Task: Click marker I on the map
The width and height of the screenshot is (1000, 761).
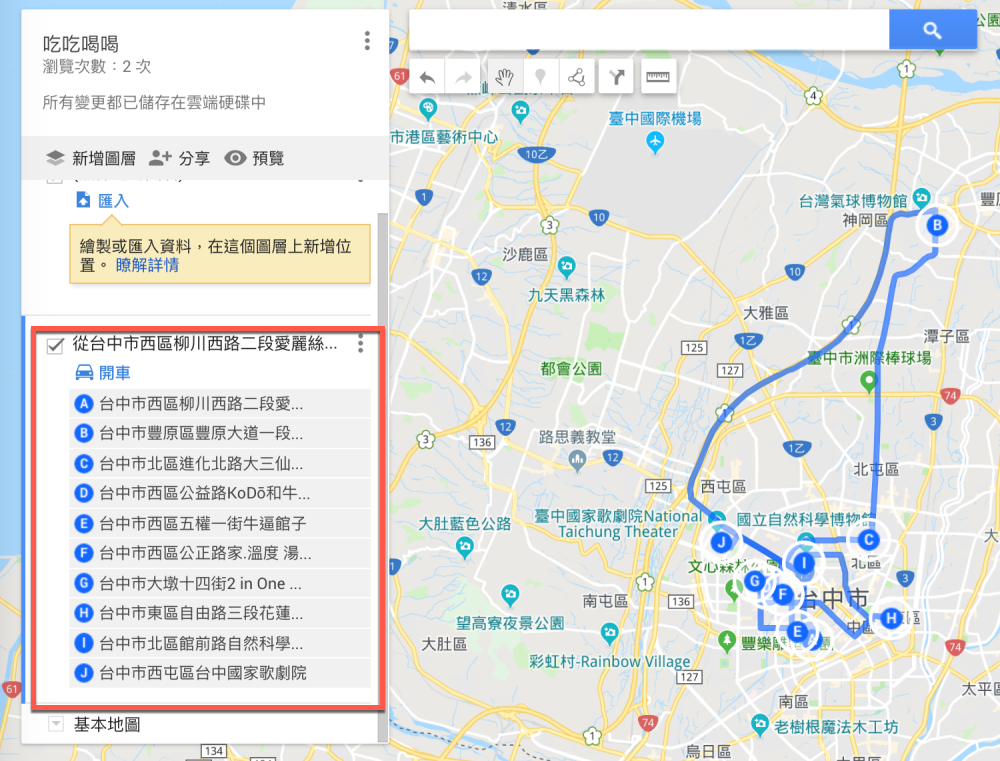Action: click(x=804, y=563)
